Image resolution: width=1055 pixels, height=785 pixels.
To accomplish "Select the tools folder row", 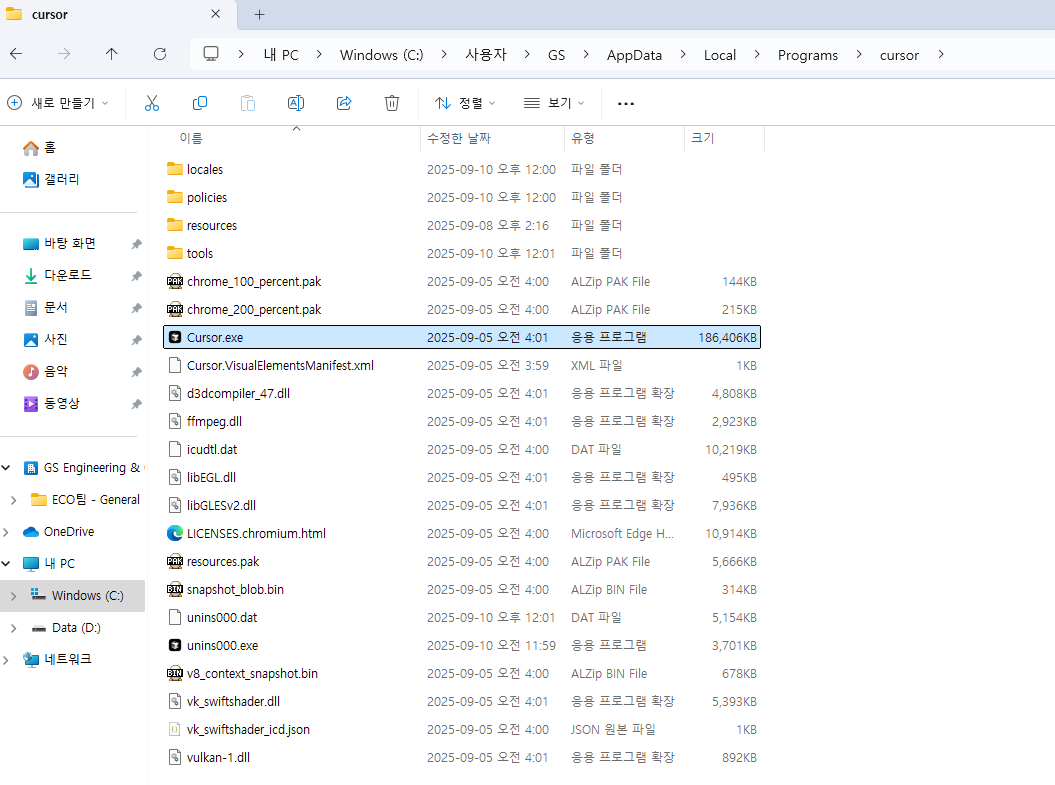I will 462,254.
